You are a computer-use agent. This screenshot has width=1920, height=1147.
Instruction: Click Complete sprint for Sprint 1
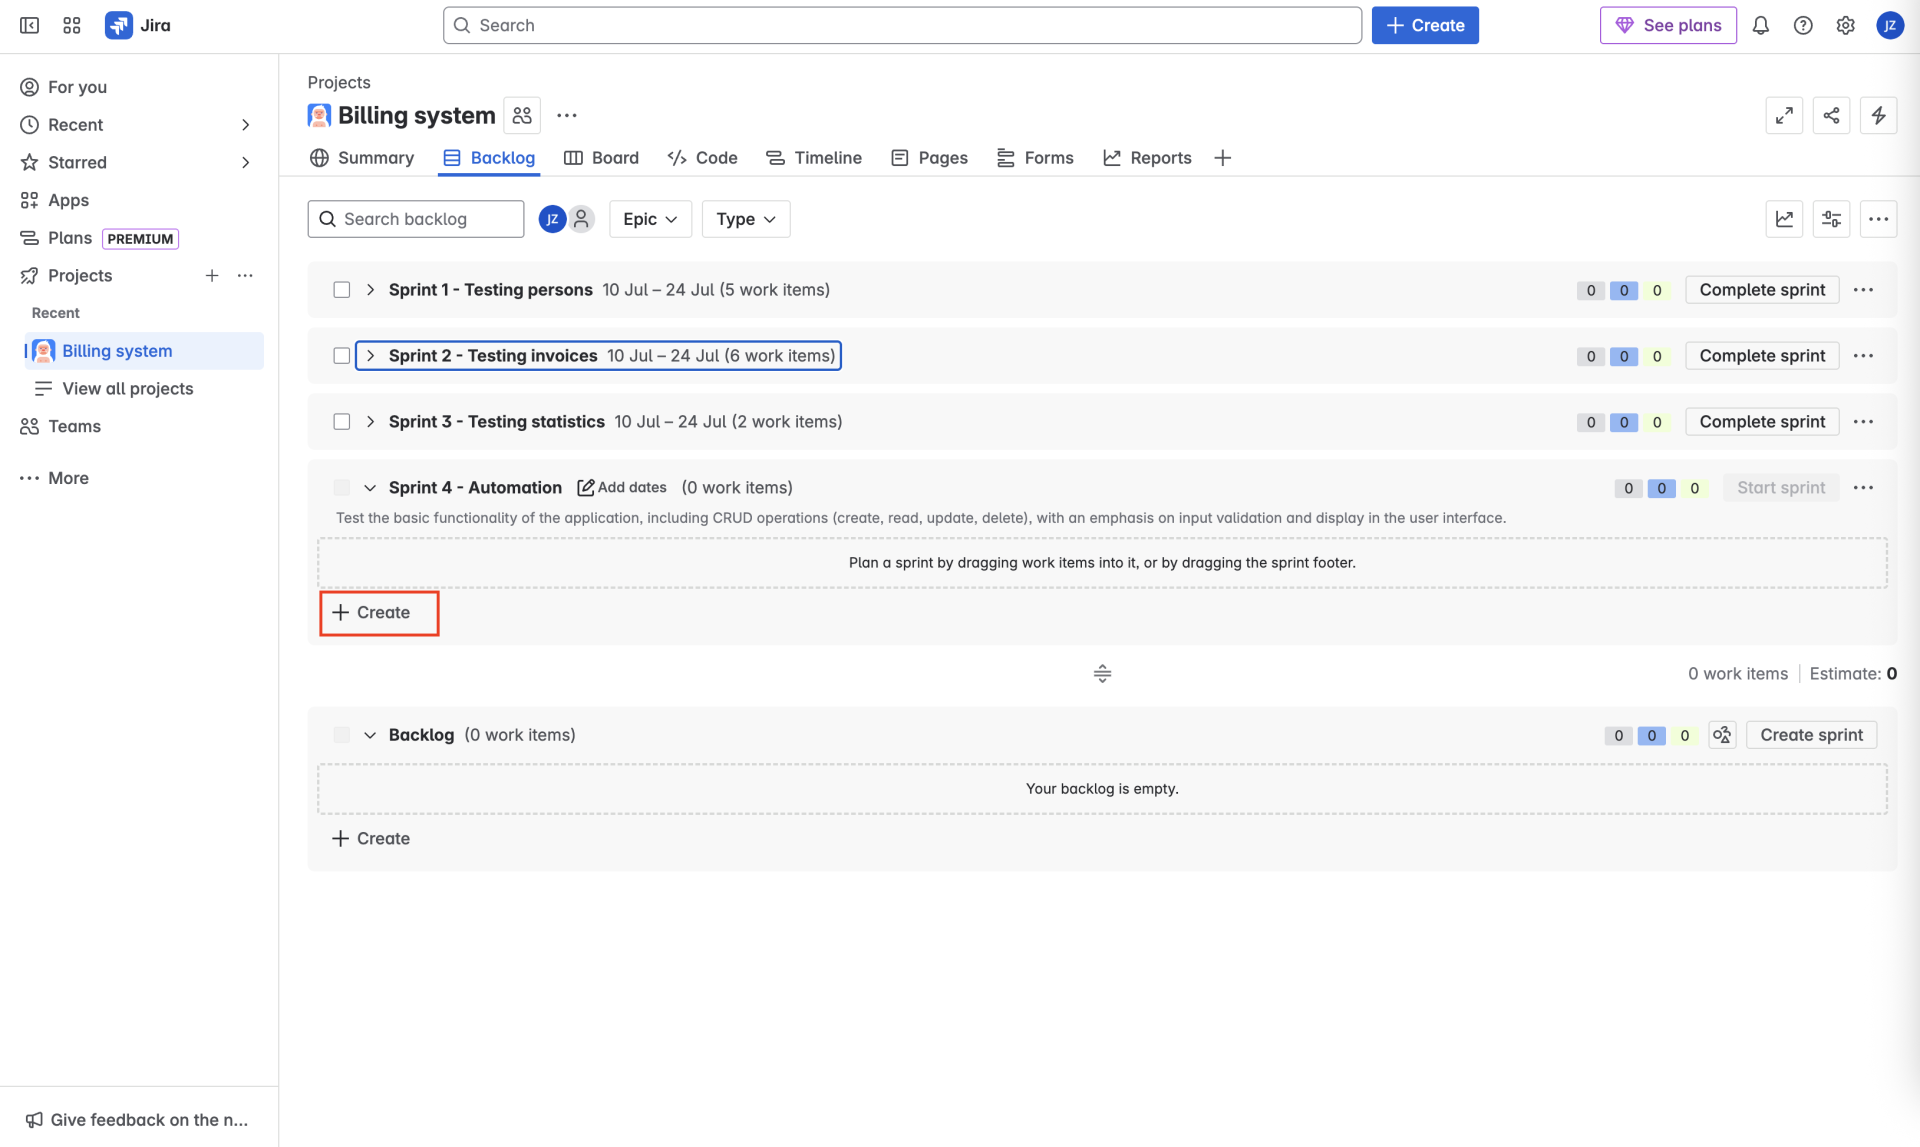(1761, 290)
